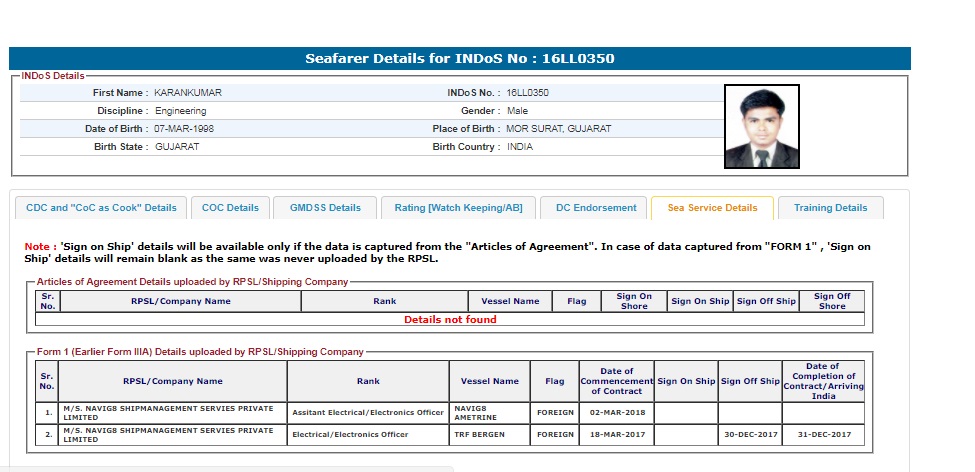Click the seafarer profile photo
Viewport: 975px width, 472px height.
pos(761,126)
